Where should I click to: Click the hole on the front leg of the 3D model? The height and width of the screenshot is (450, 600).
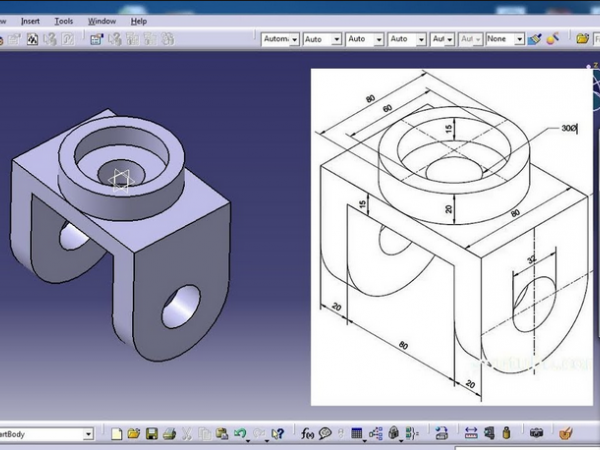181,307
